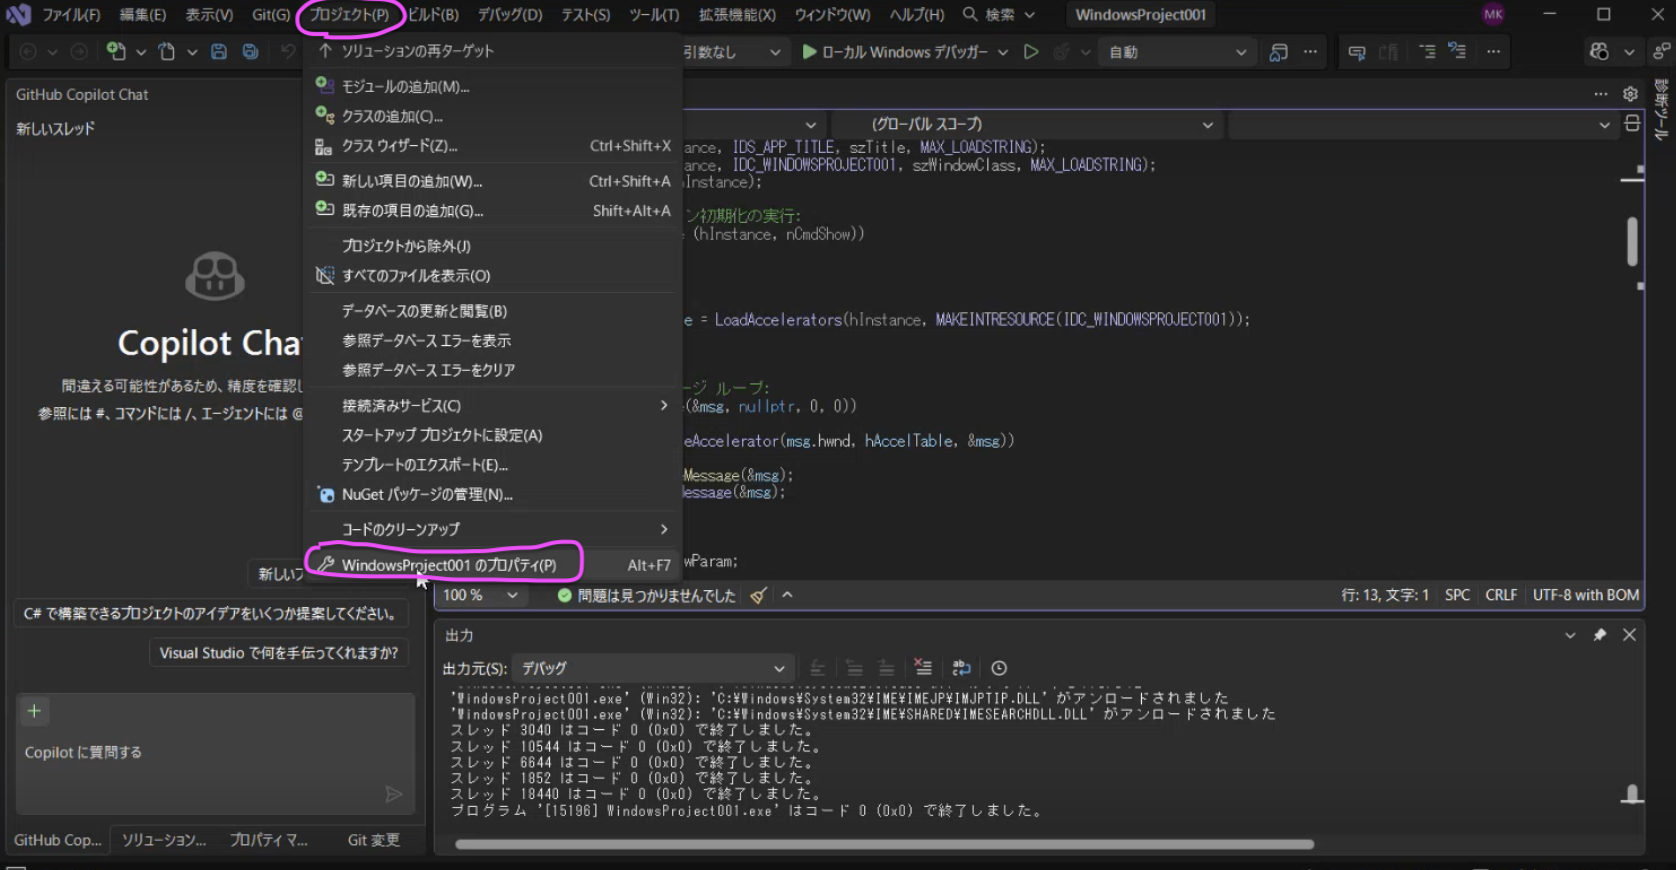Choose すべてのファイルを表示 menu item

494,275
